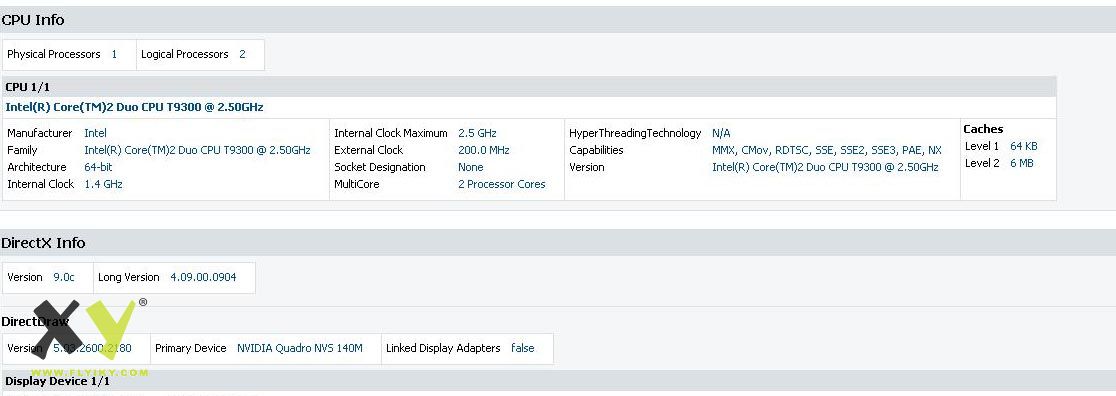The width and height of the screenshot is (1116, 396).
Task: Select the Logical Processors value 2
Action: point(242,54)
